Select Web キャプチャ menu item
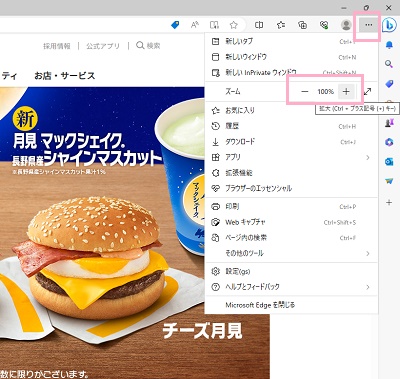This screenshot has height=379, width=400. tap(291, 222)
